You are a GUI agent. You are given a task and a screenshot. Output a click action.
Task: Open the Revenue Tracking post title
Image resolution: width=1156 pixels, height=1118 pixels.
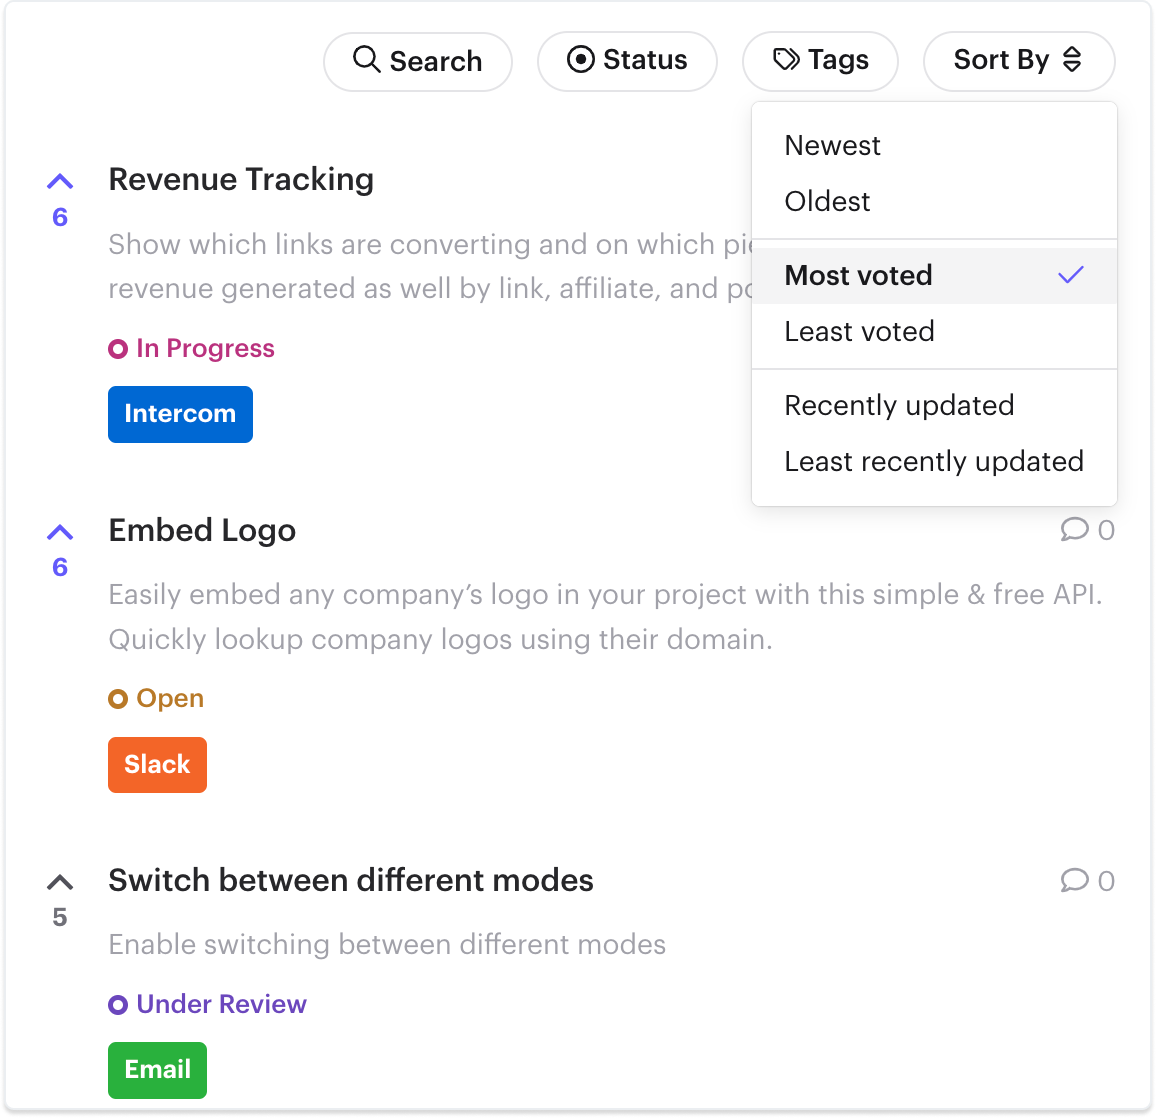pos(241,180)
